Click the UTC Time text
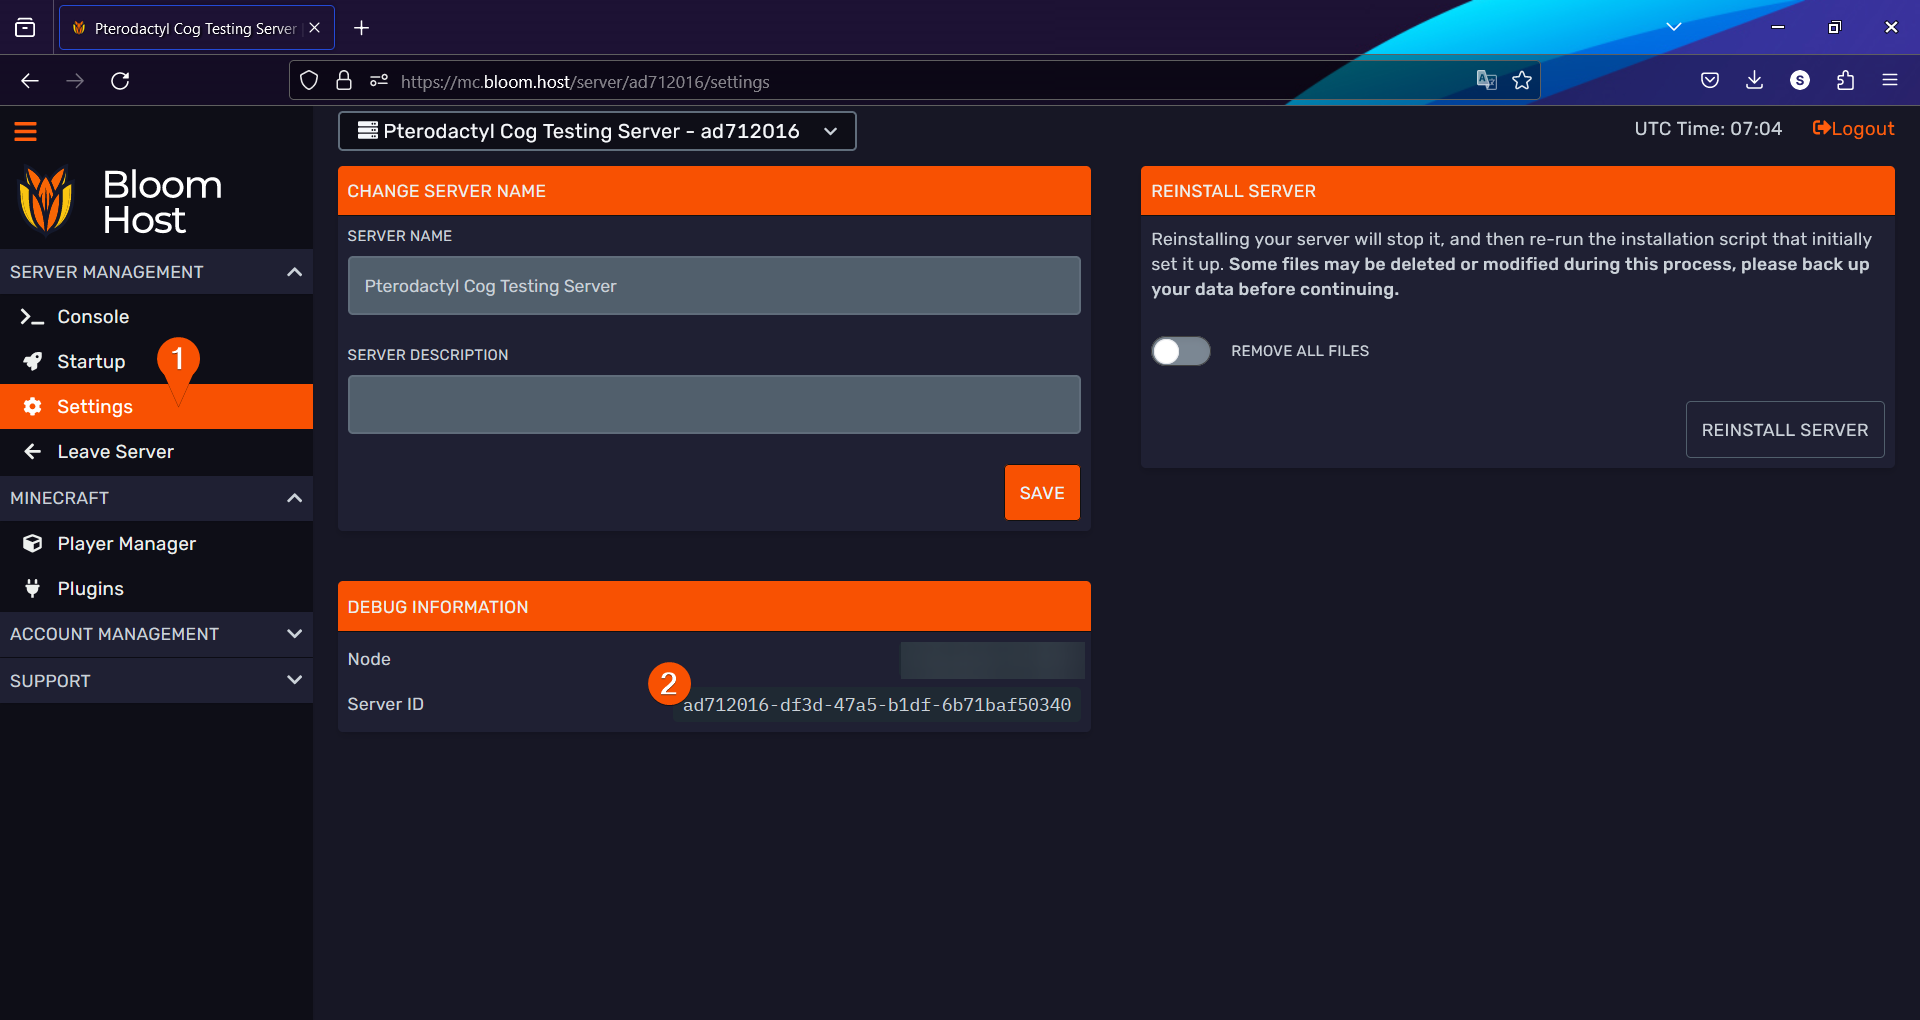1920x1020 pixels. click(1708, 129)
